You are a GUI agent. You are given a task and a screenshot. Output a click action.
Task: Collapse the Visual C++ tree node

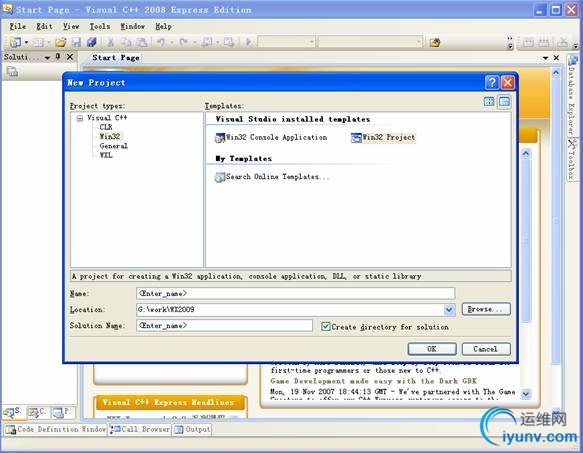click(x=80, y=119)
